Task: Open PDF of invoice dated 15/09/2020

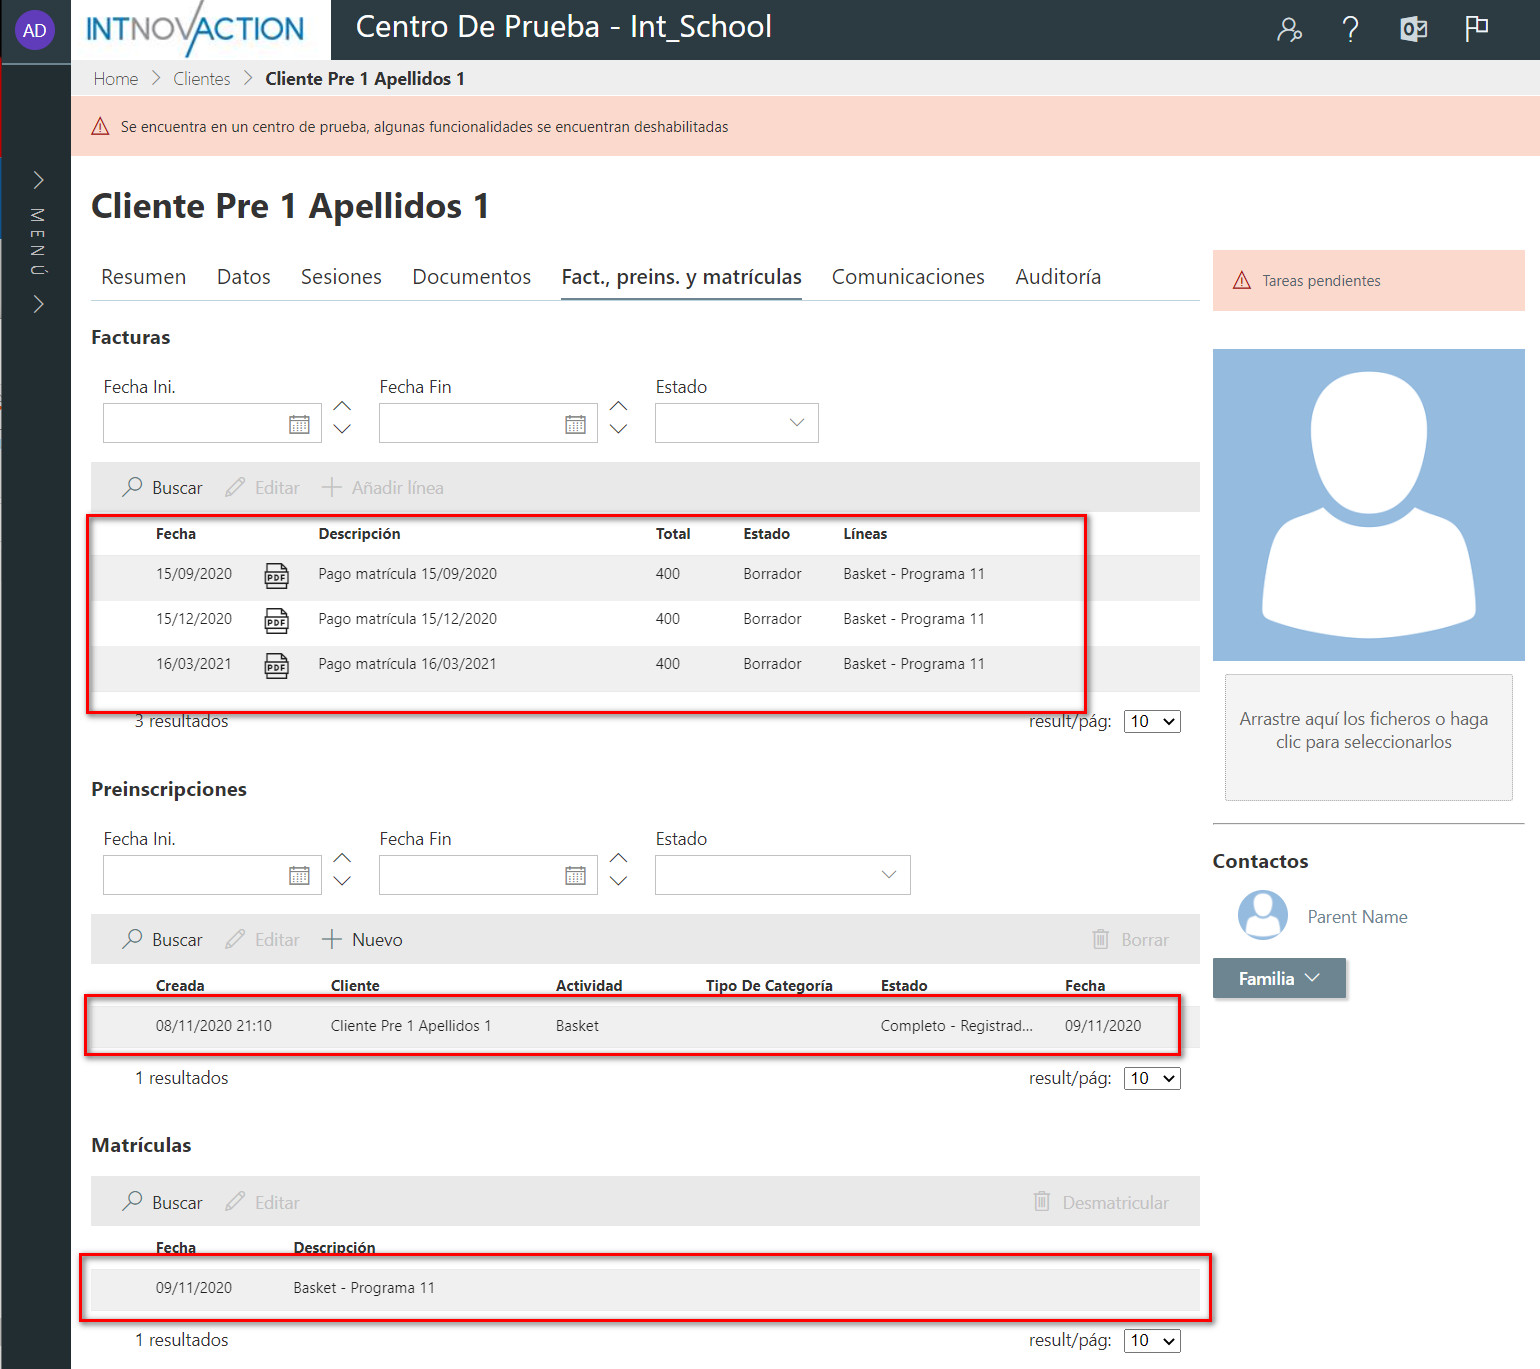Action: 276,576
